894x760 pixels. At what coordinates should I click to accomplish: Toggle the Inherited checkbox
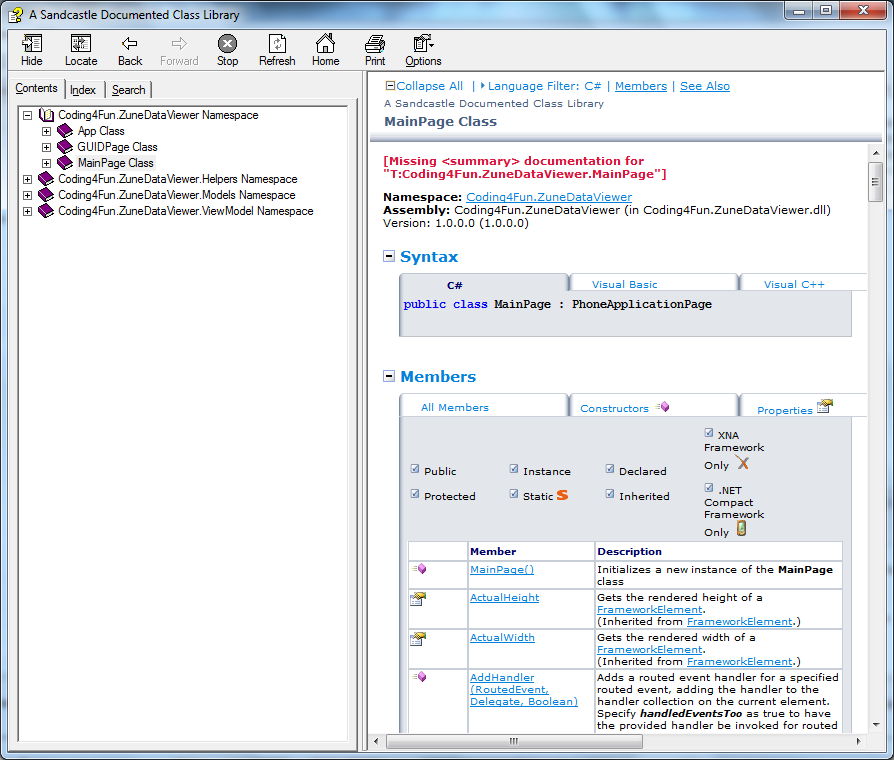point(610,494)
